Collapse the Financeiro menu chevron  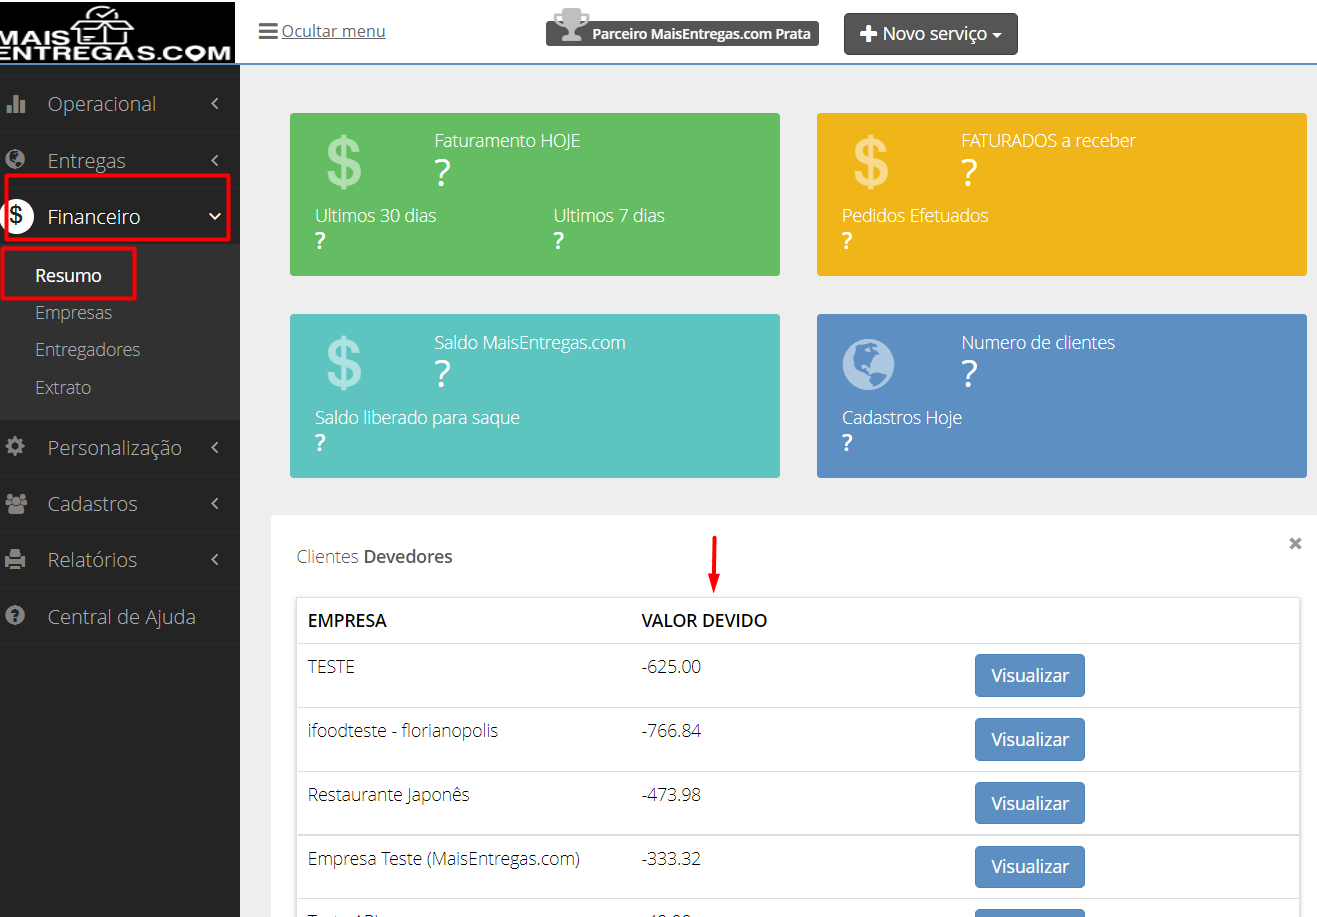tap(215, 216)
